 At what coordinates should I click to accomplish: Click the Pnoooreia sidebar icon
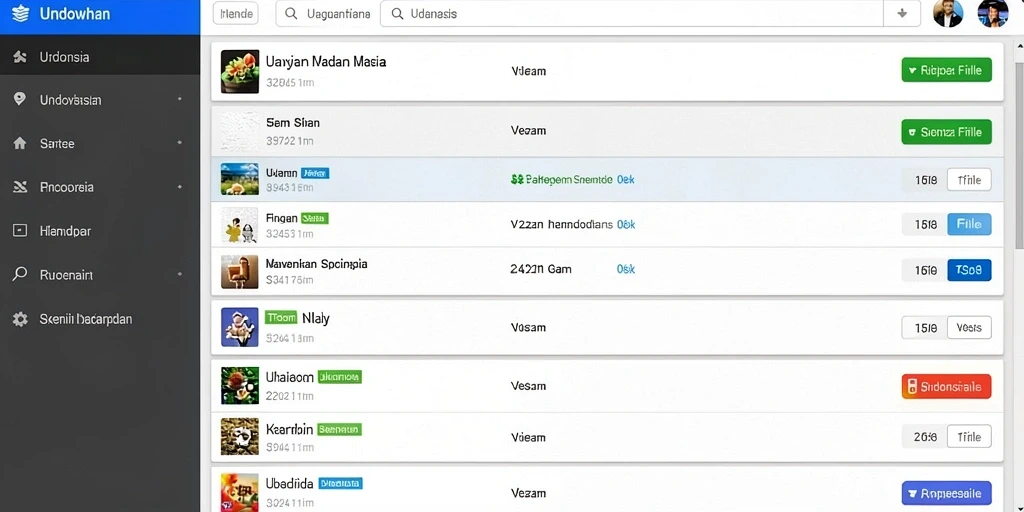[x=20, y=187]
